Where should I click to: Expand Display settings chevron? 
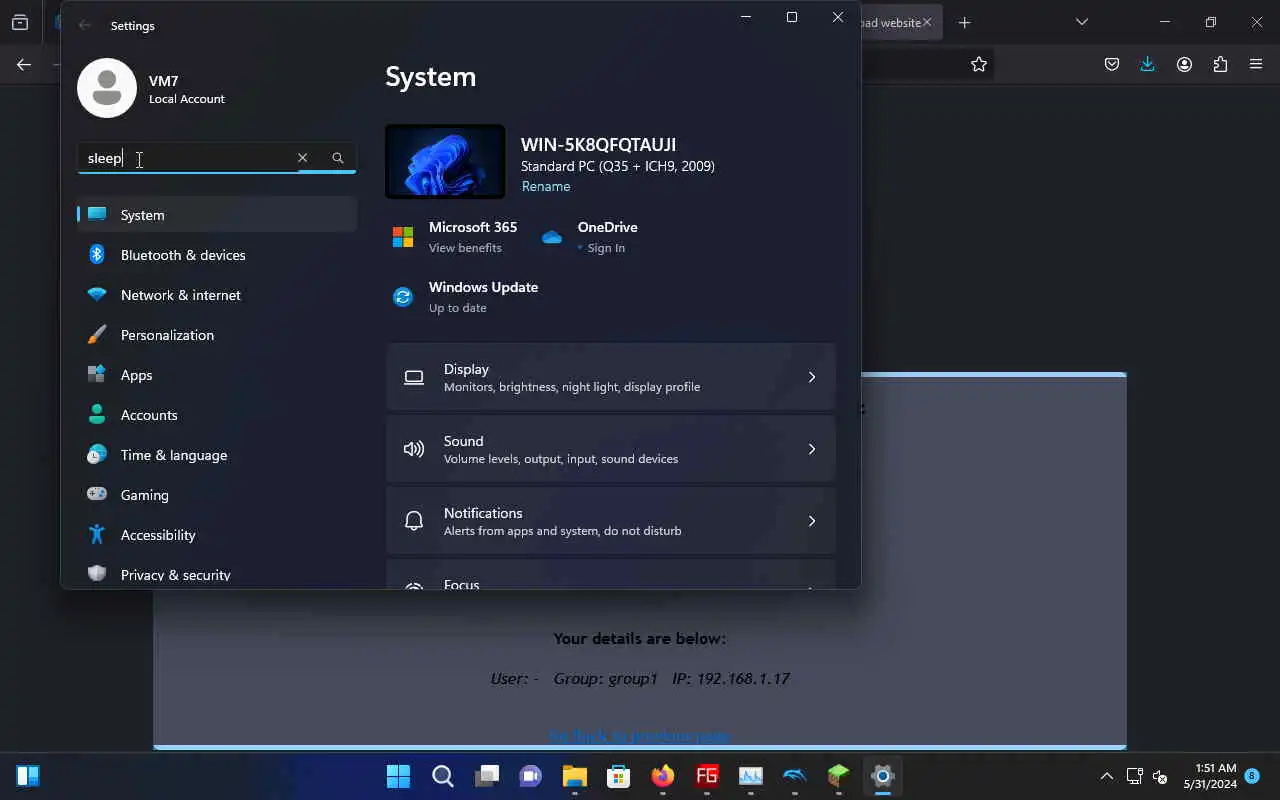click(812, 377)
